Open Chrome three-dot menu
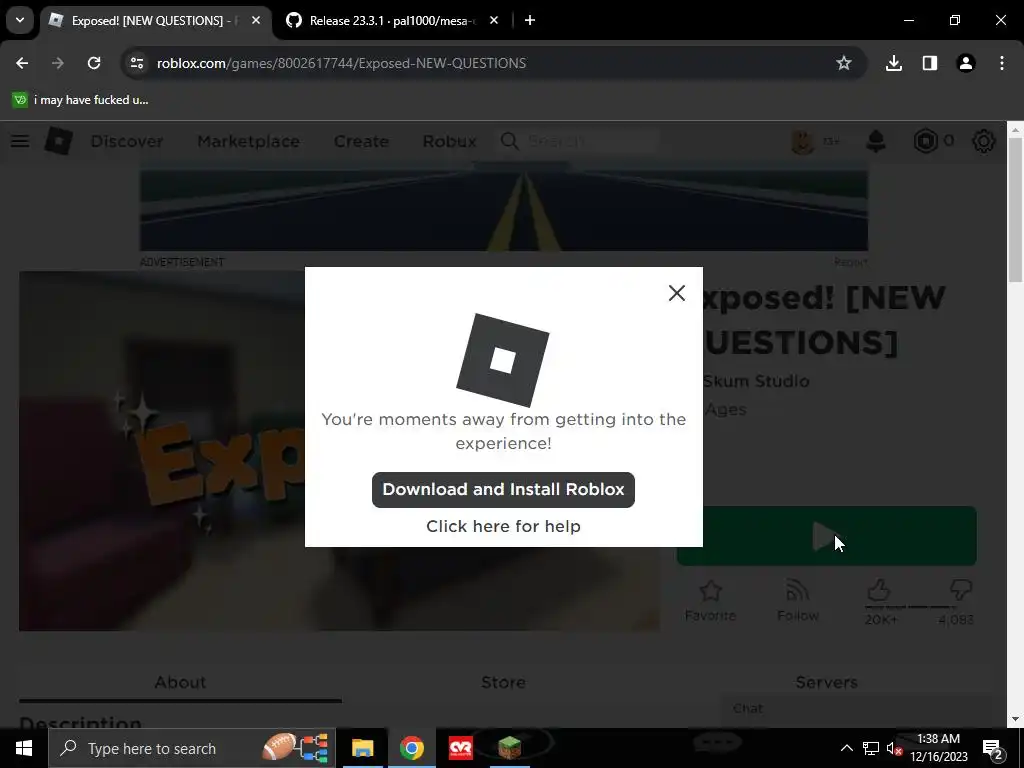 click(x=1002, y=63)
